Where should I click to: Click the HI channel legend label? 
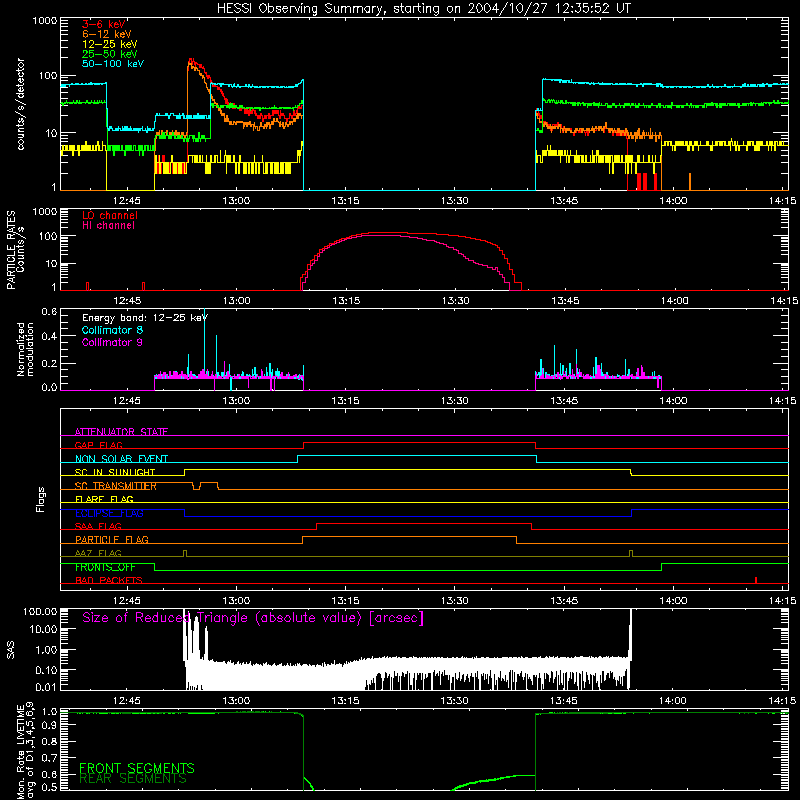108,226
